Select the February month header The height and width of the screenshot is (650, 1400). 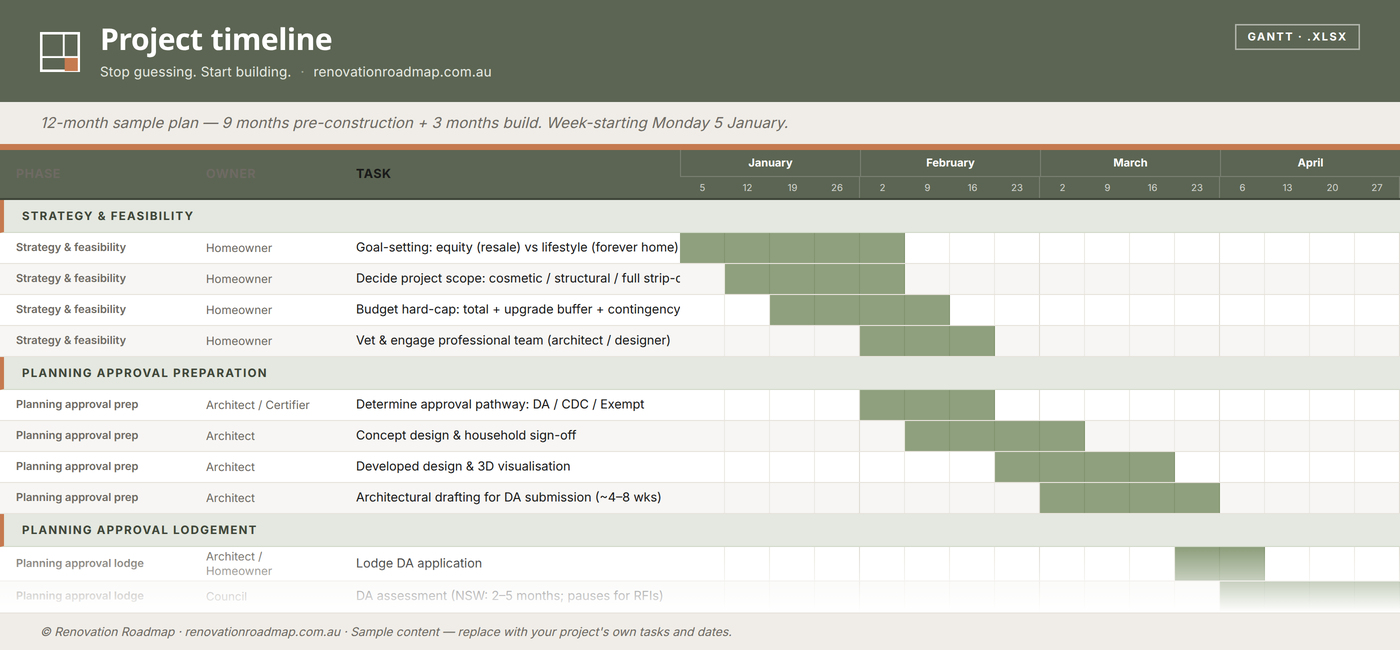(x=950, y=163)
